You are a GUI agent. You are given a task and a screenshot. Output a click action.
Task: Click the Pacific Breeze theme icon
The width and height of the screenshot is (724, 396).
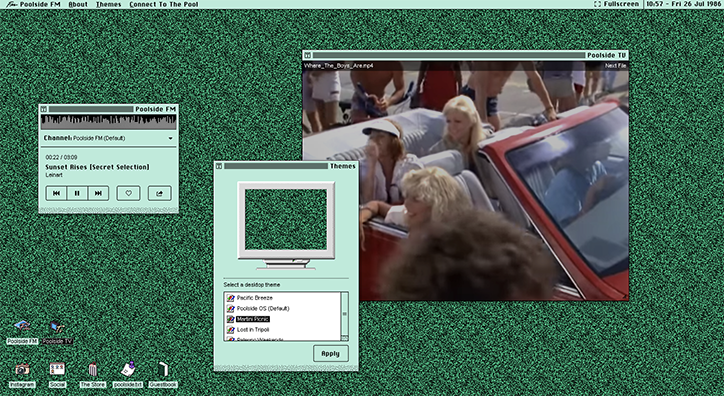(230, 298)
